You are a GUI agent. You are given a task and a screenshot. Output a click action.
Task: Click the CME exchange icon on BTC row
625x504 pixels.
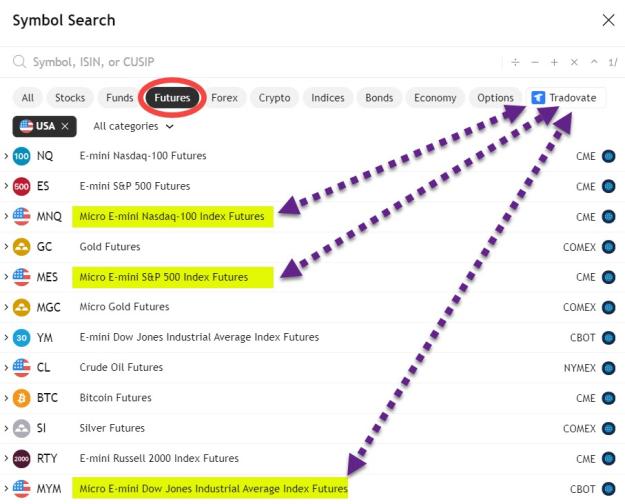[608, 398]
